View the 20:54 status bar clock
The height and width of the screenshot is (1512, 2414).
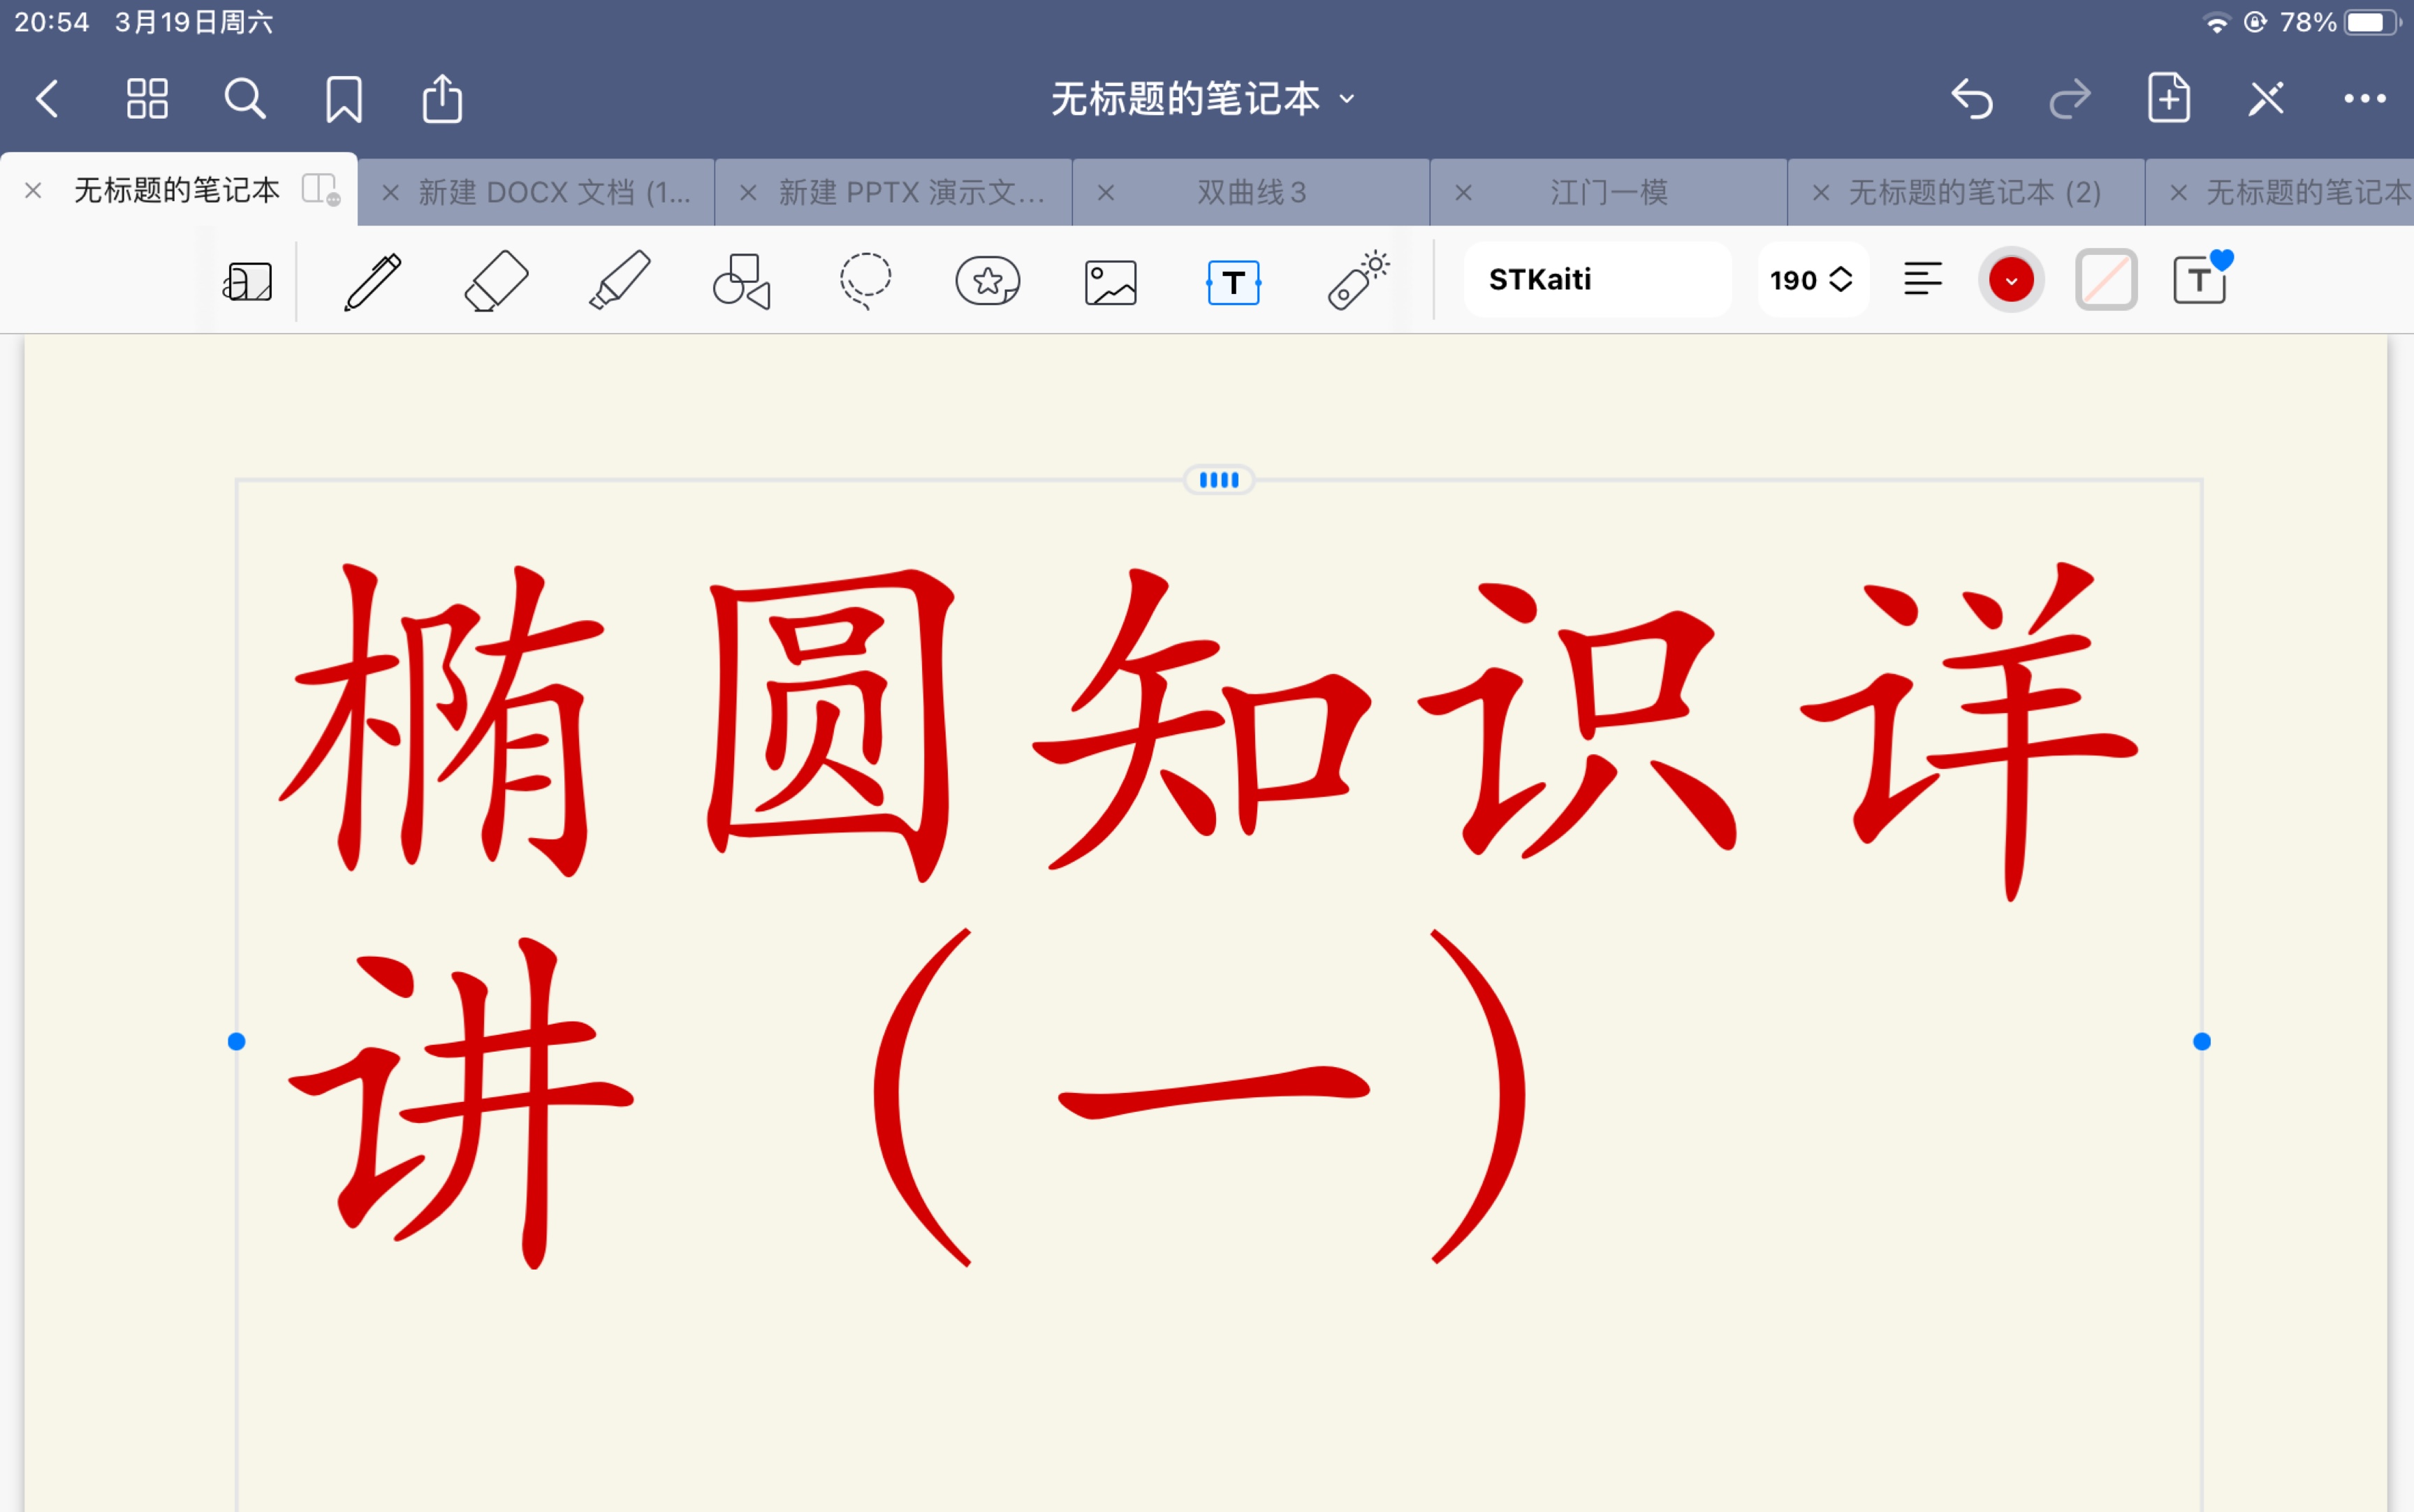coord(52,22)
